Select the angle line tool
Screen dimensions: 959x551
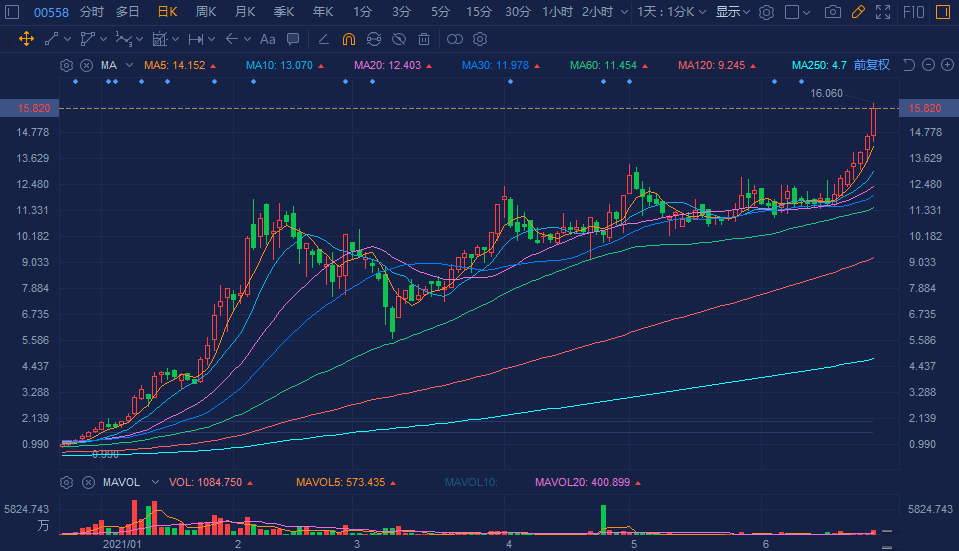click(324, 39)
